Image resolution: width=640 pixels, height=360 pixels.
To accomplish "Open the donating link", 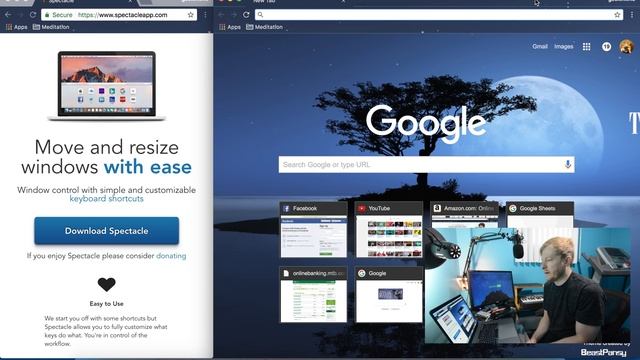I will [x=171, y=256].
